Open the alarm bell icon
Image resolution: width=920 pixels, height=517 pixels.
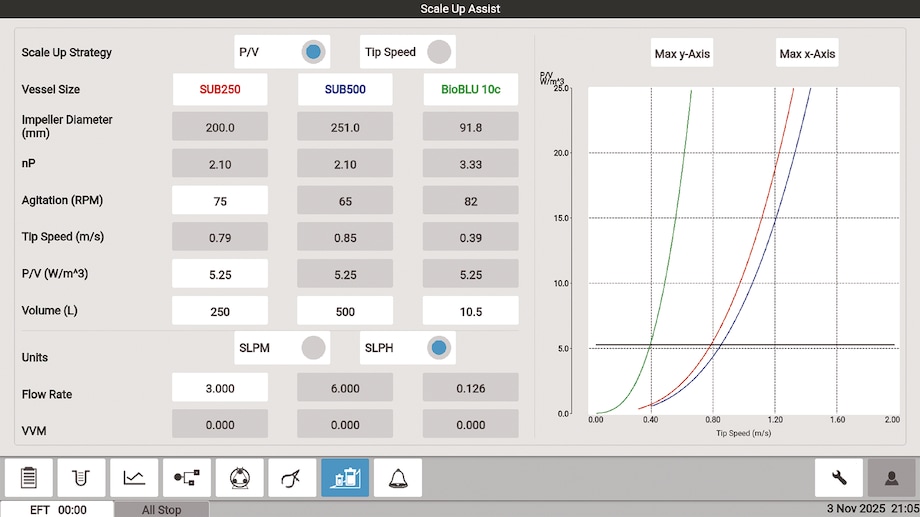[398, 478]
